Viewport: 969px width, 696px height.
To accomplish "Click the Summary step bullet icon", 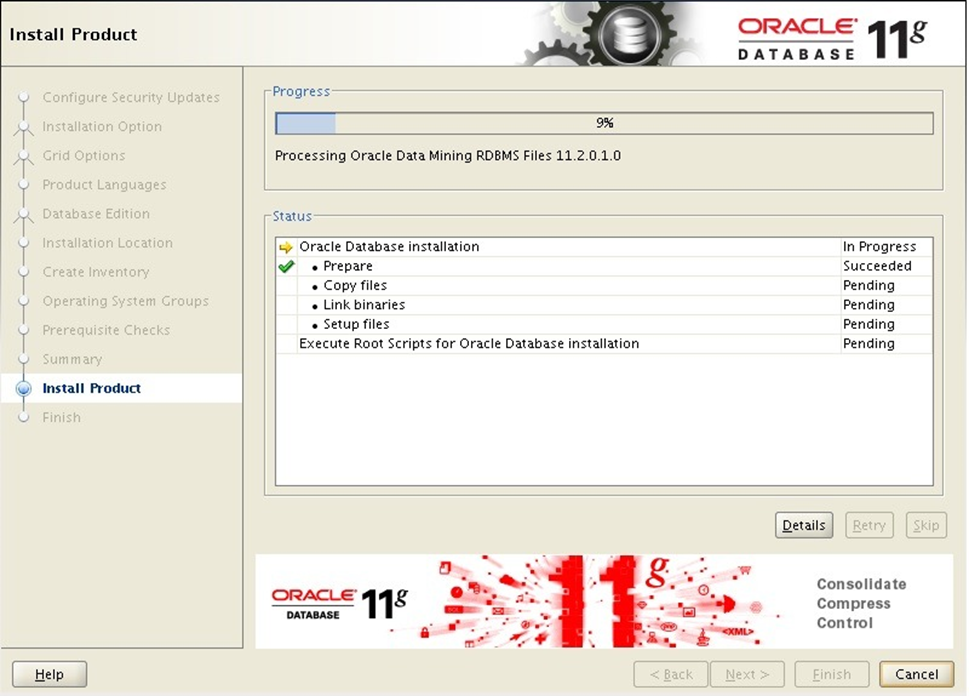I will (x=23, y=359).
